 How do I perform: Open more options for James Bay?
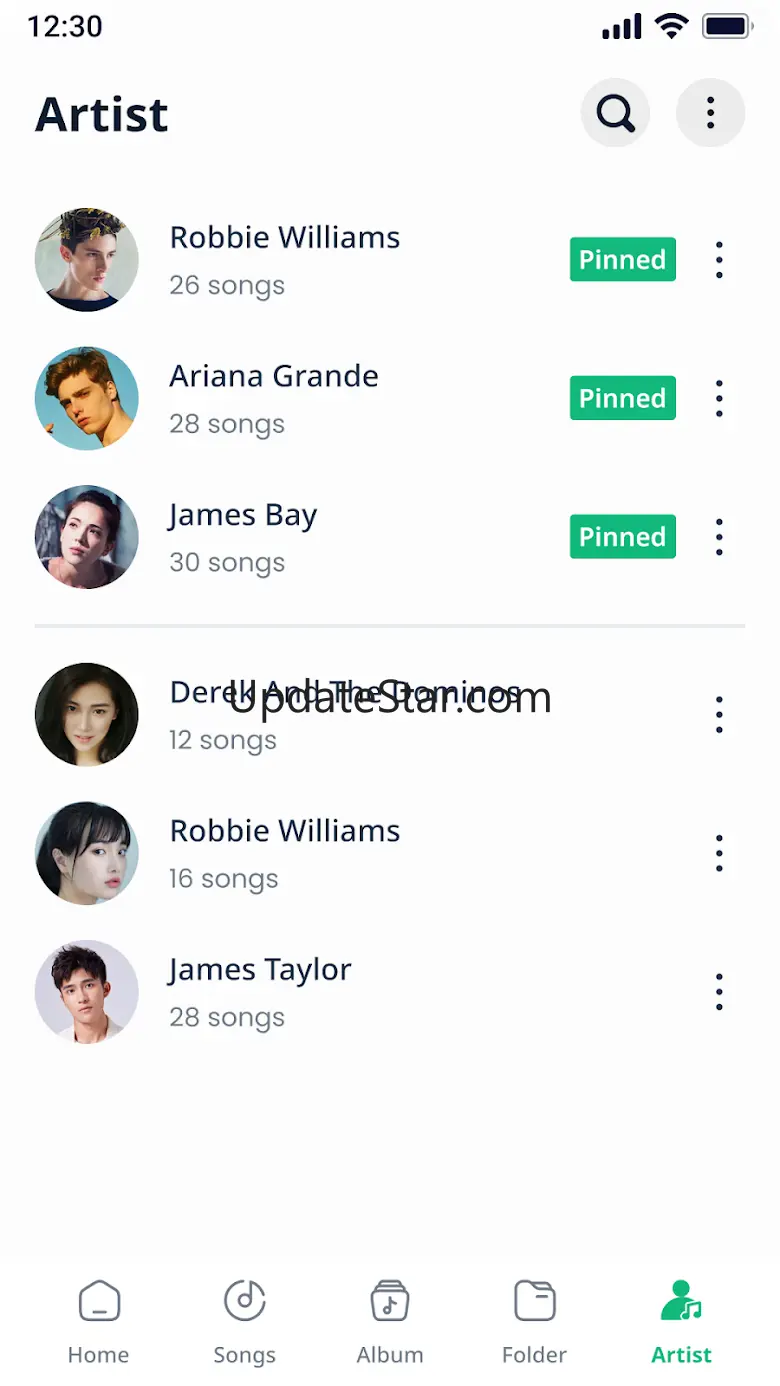719,538
